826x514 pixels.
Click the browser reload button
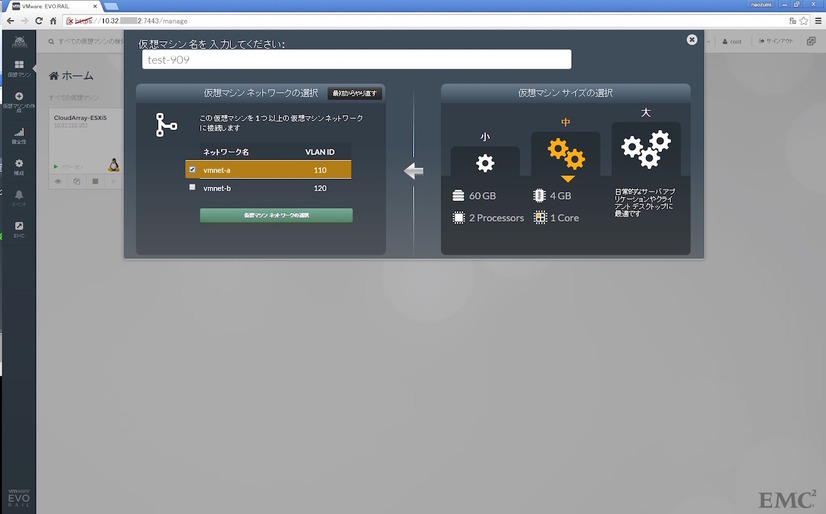coord(38,21)
